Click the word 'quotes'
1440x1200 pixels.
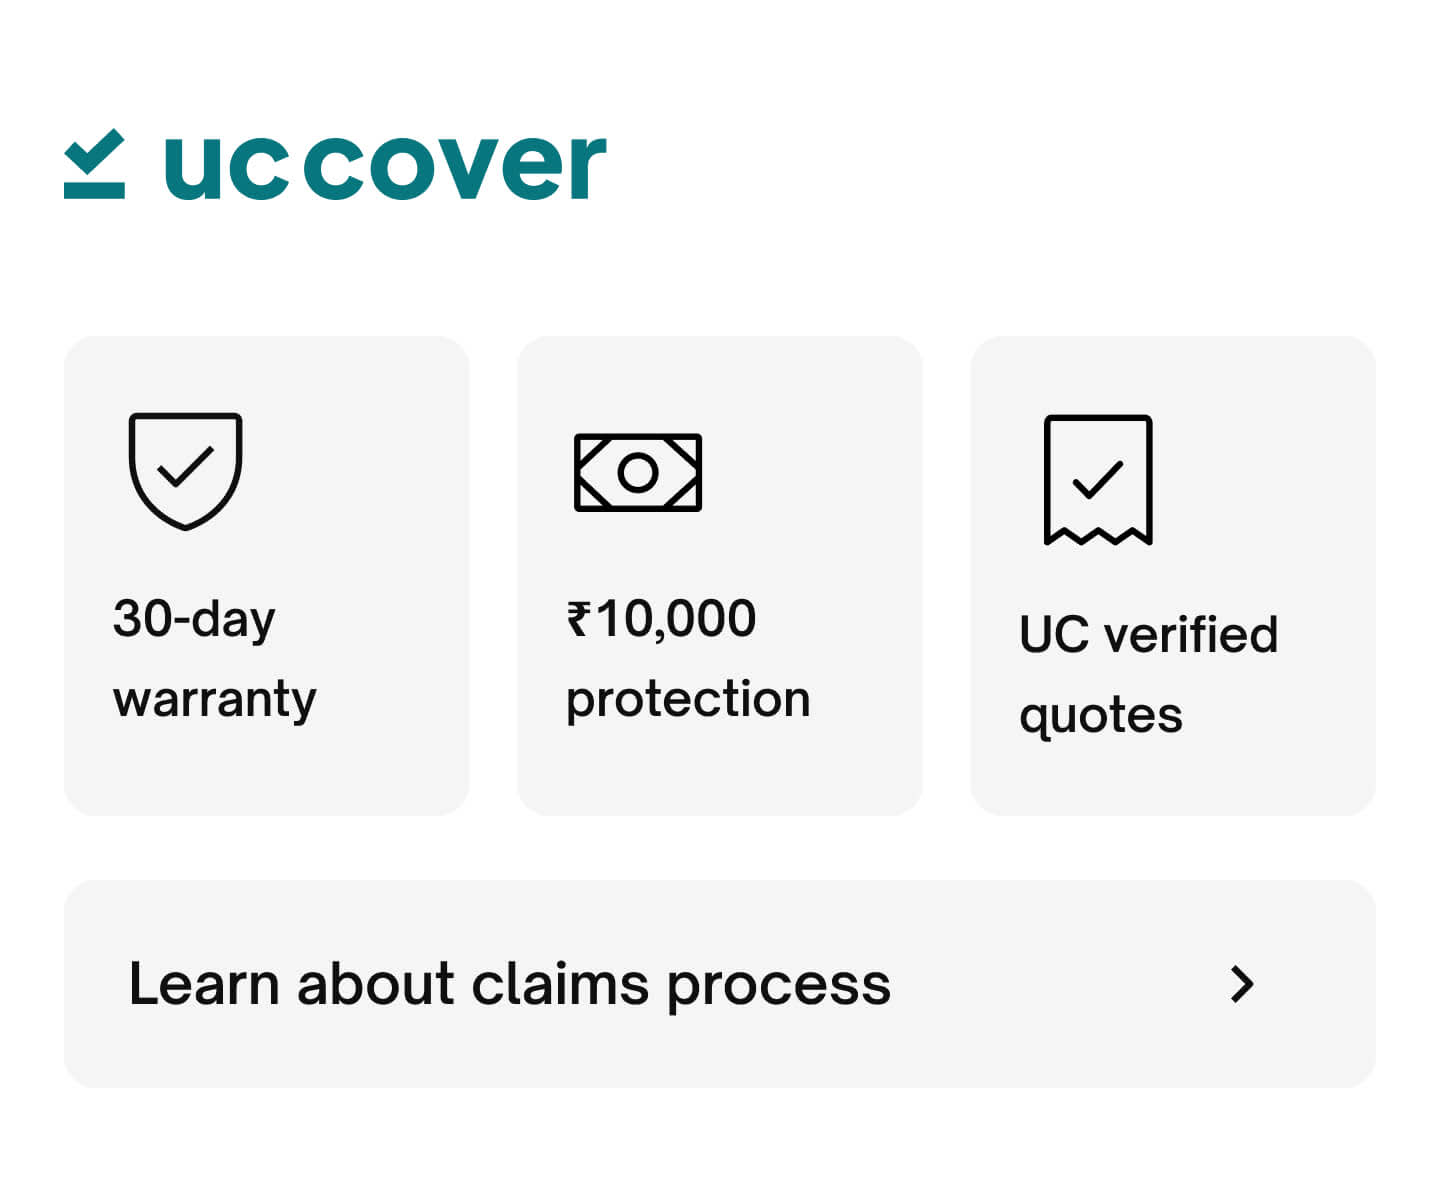click(1101, 717)
